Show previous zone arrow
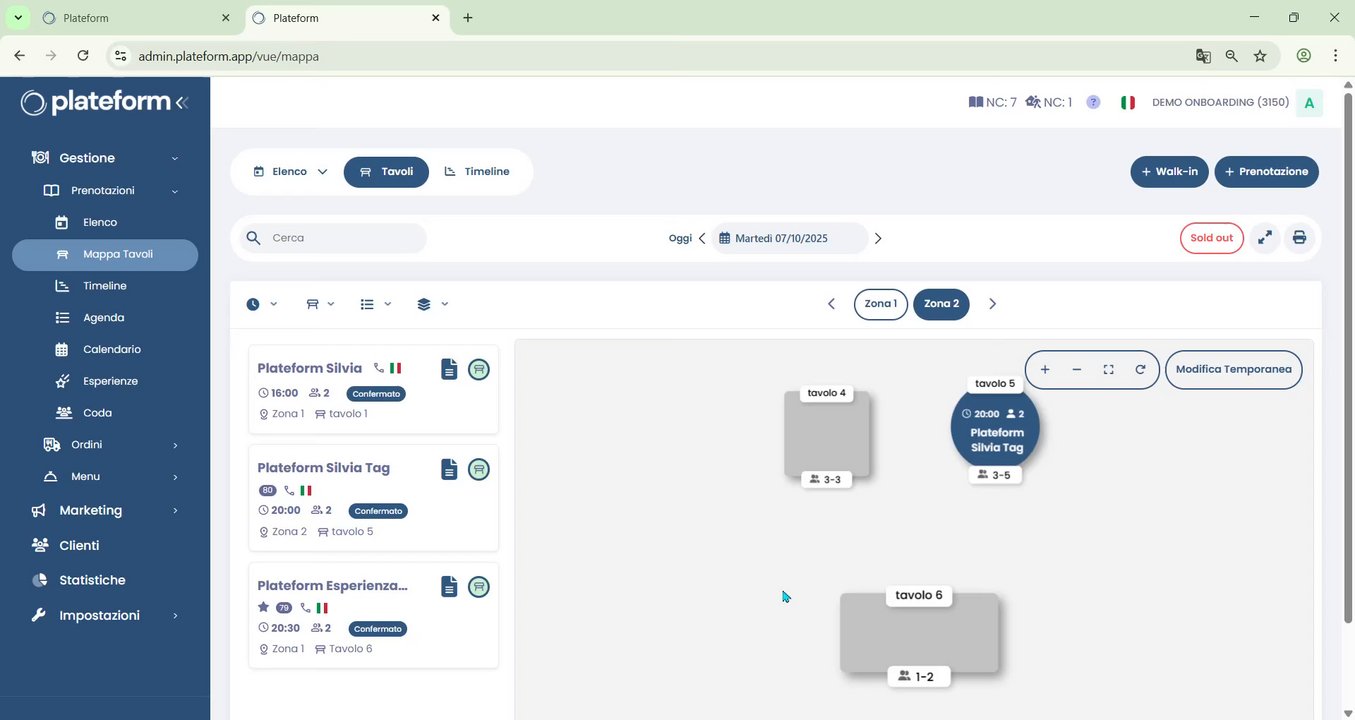Screen dimensions: 1355x720 click(831, 304)
